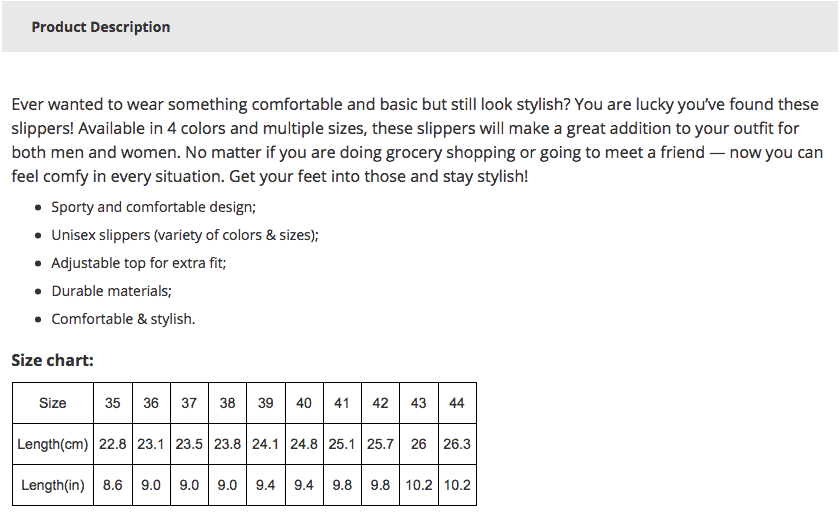Click the 26.3 cm length cell
Viewport: 840px width, 517px height.
[457, 444]
